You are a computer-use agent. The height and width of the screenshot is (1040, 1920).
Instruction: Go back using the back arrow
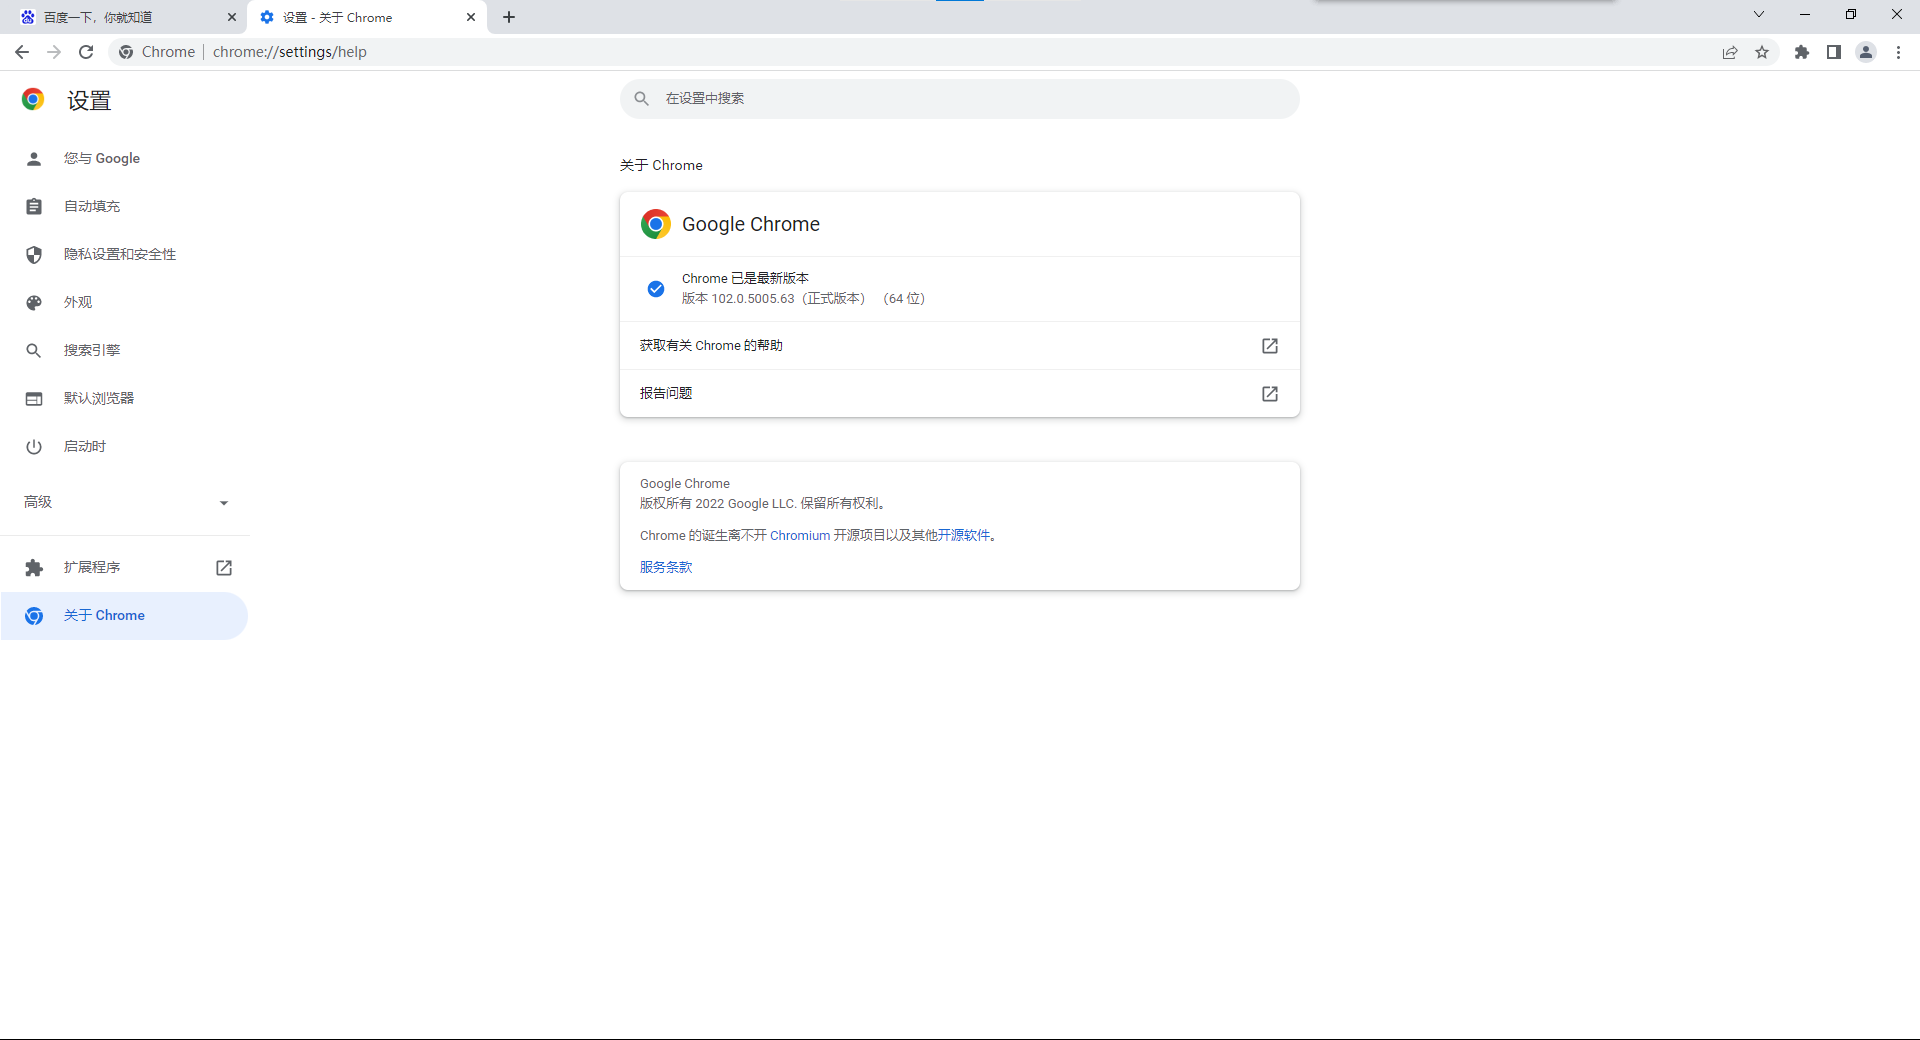tap(22, 52)
